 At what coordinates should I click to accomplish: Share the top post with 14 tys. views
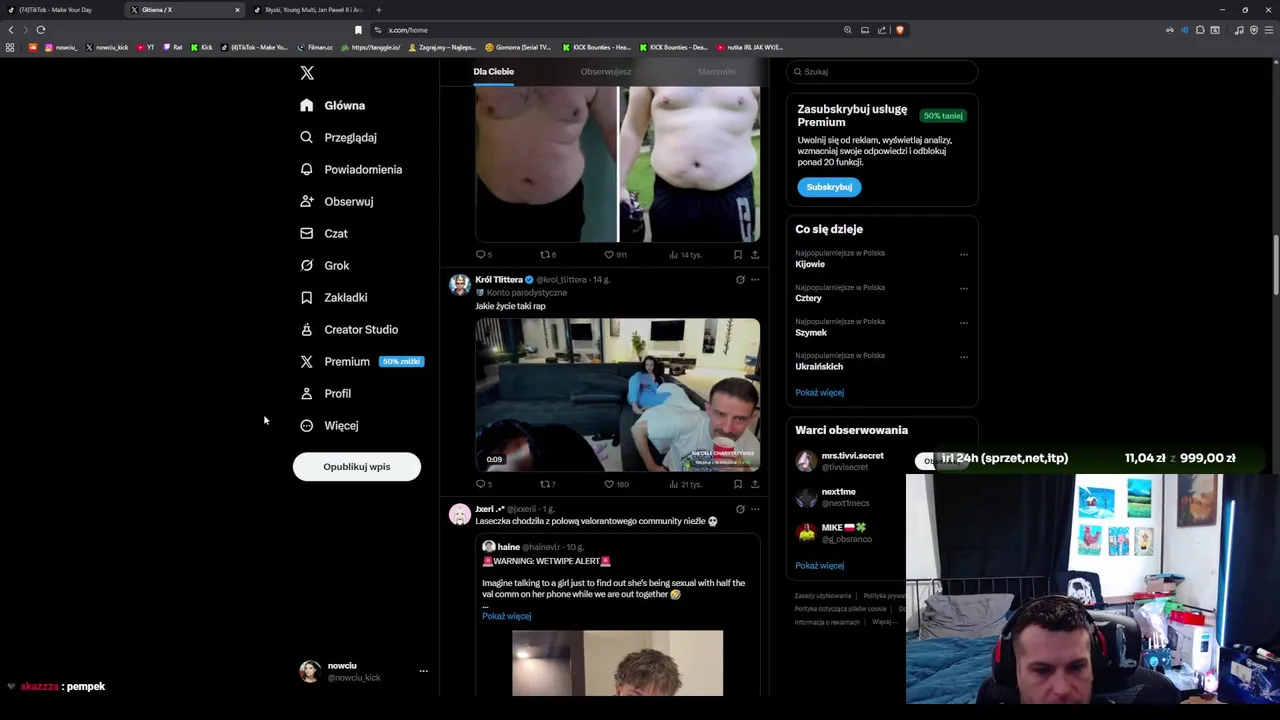point(755,255)
